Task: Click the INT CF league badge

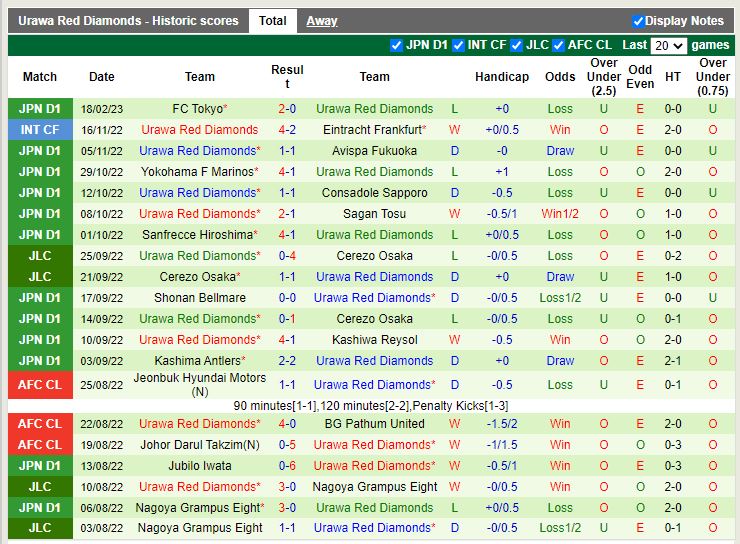Action: tap(40, 130)
